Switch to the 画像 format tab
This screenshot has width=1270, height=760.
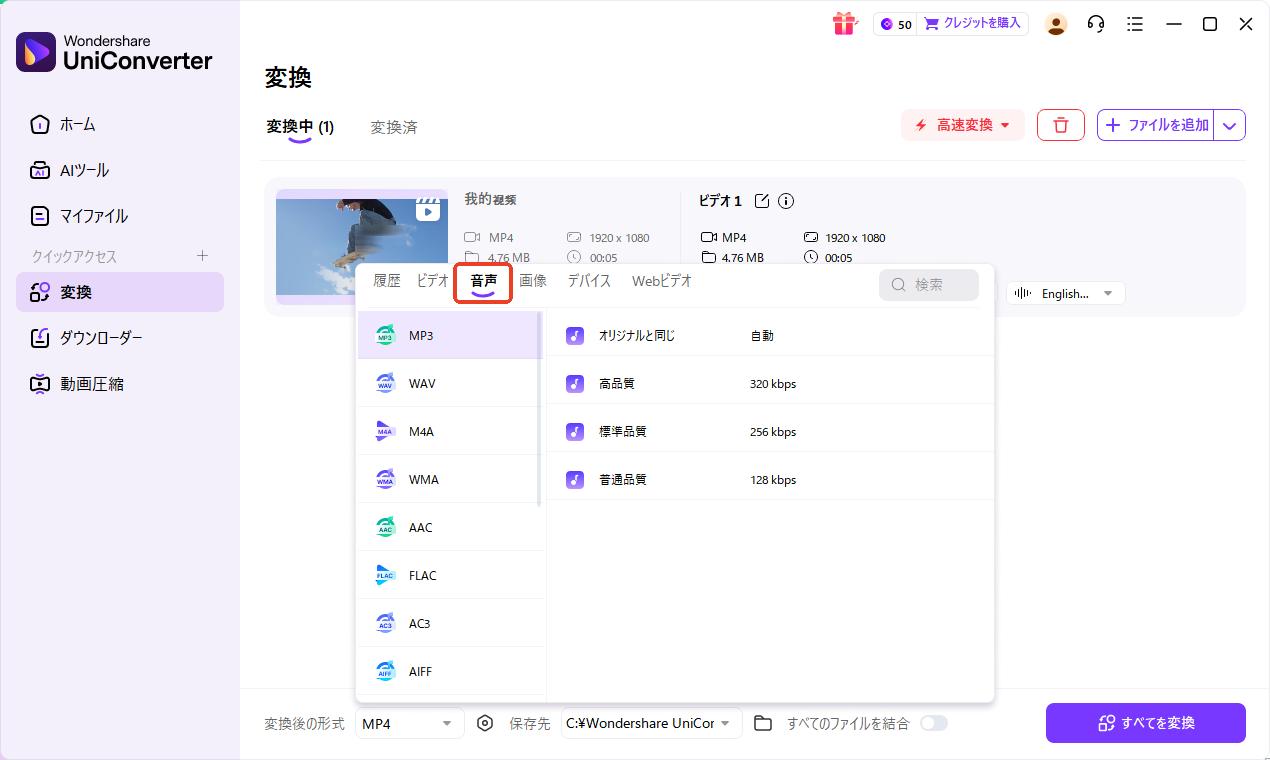click(533, 281)
